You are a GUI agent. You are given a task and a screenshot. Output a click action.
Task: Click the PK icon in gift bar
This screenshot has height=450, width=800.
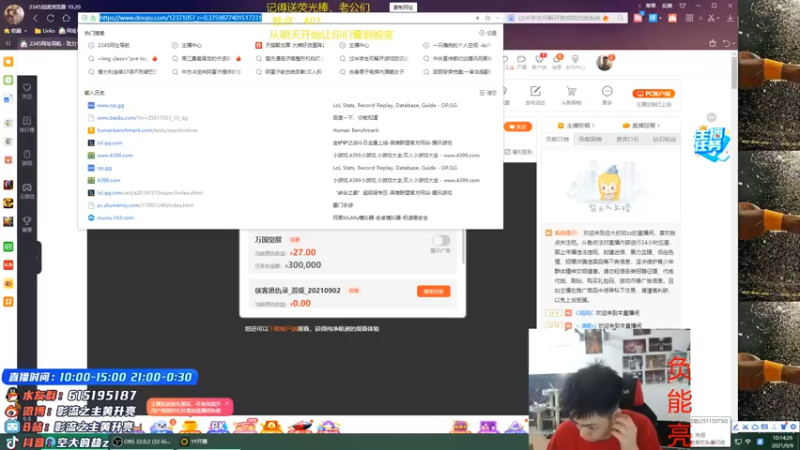coord(217,426)
